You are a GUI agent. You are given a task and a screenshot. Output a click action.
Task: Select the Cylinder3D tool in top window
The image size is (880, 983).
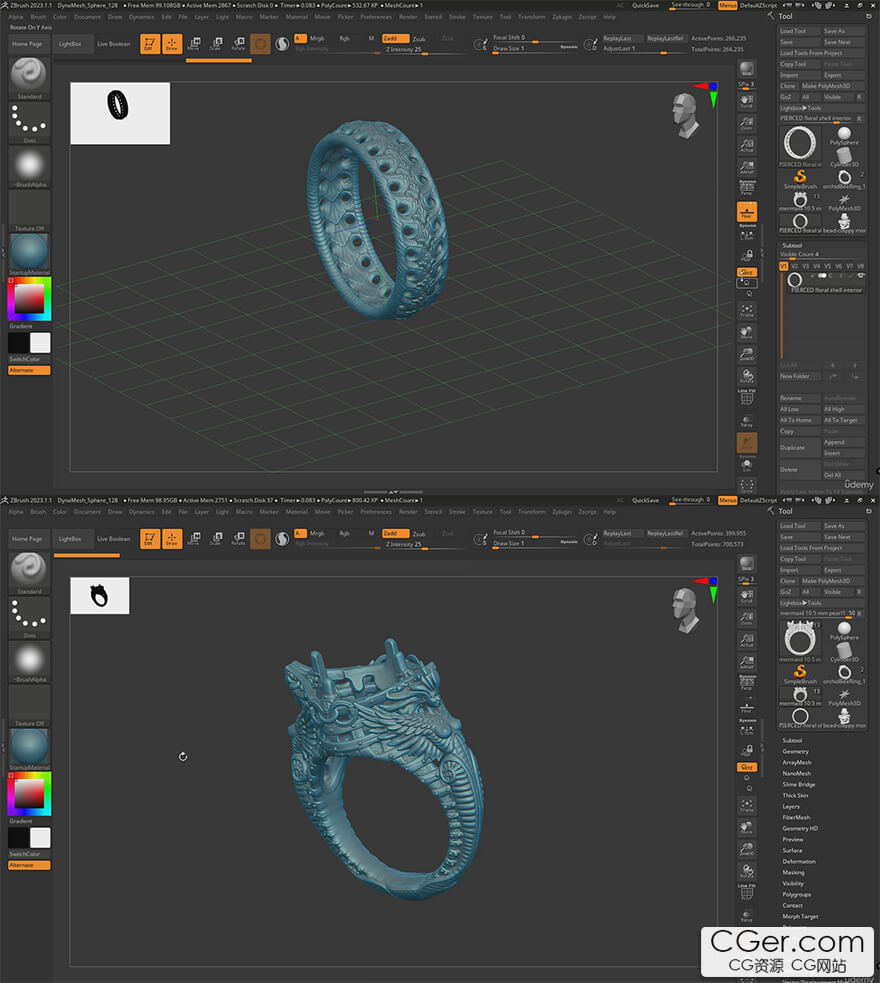[844, 157]
